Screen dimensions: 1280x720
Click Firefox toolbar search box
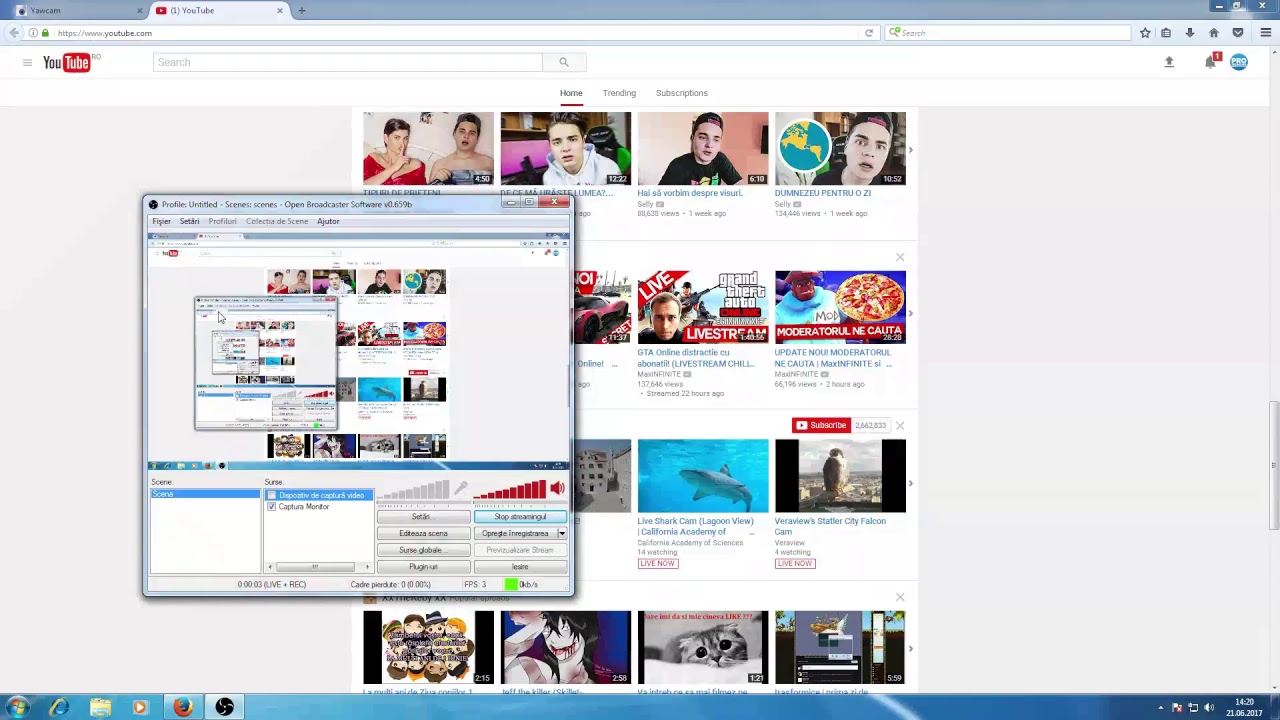pos(1008,33)
